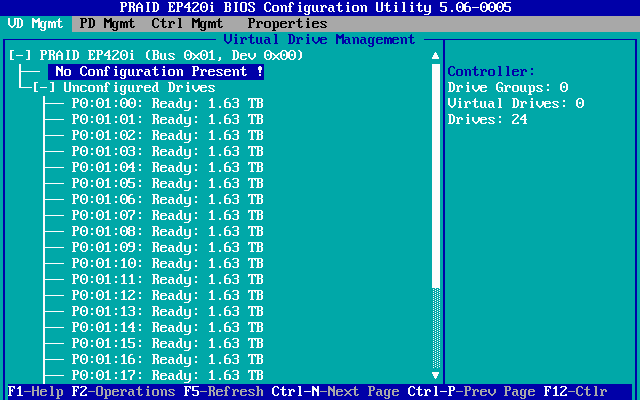Select drive P0:01:12
Screen dimensions: 640x400
pos(167,296)
